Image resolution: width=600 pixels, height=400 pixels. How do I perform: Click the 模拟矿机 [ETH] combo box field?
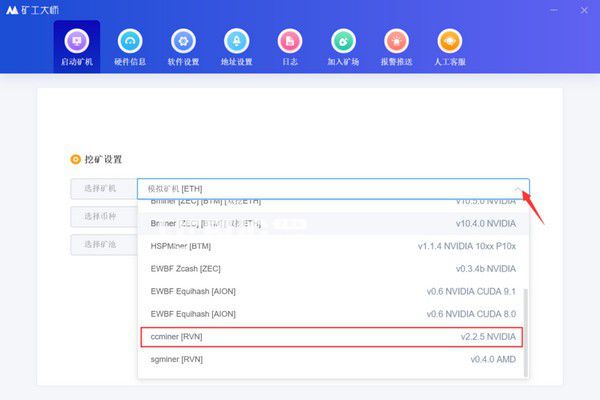tap(333, 189)
